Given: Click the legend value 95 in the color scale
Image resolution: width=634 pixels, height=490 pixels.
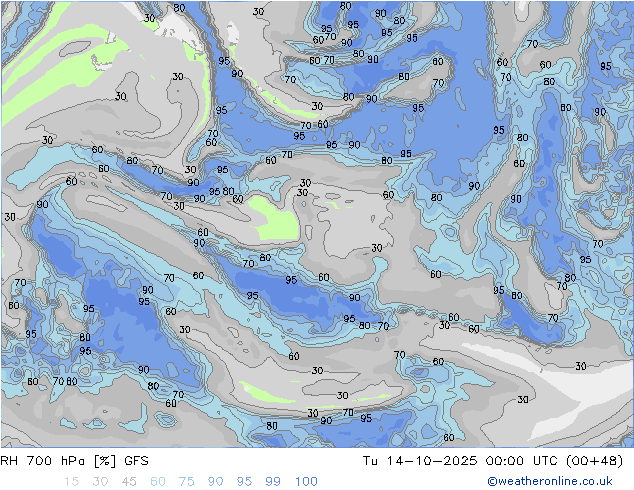Looking at the screenshot, I should 244,482.
